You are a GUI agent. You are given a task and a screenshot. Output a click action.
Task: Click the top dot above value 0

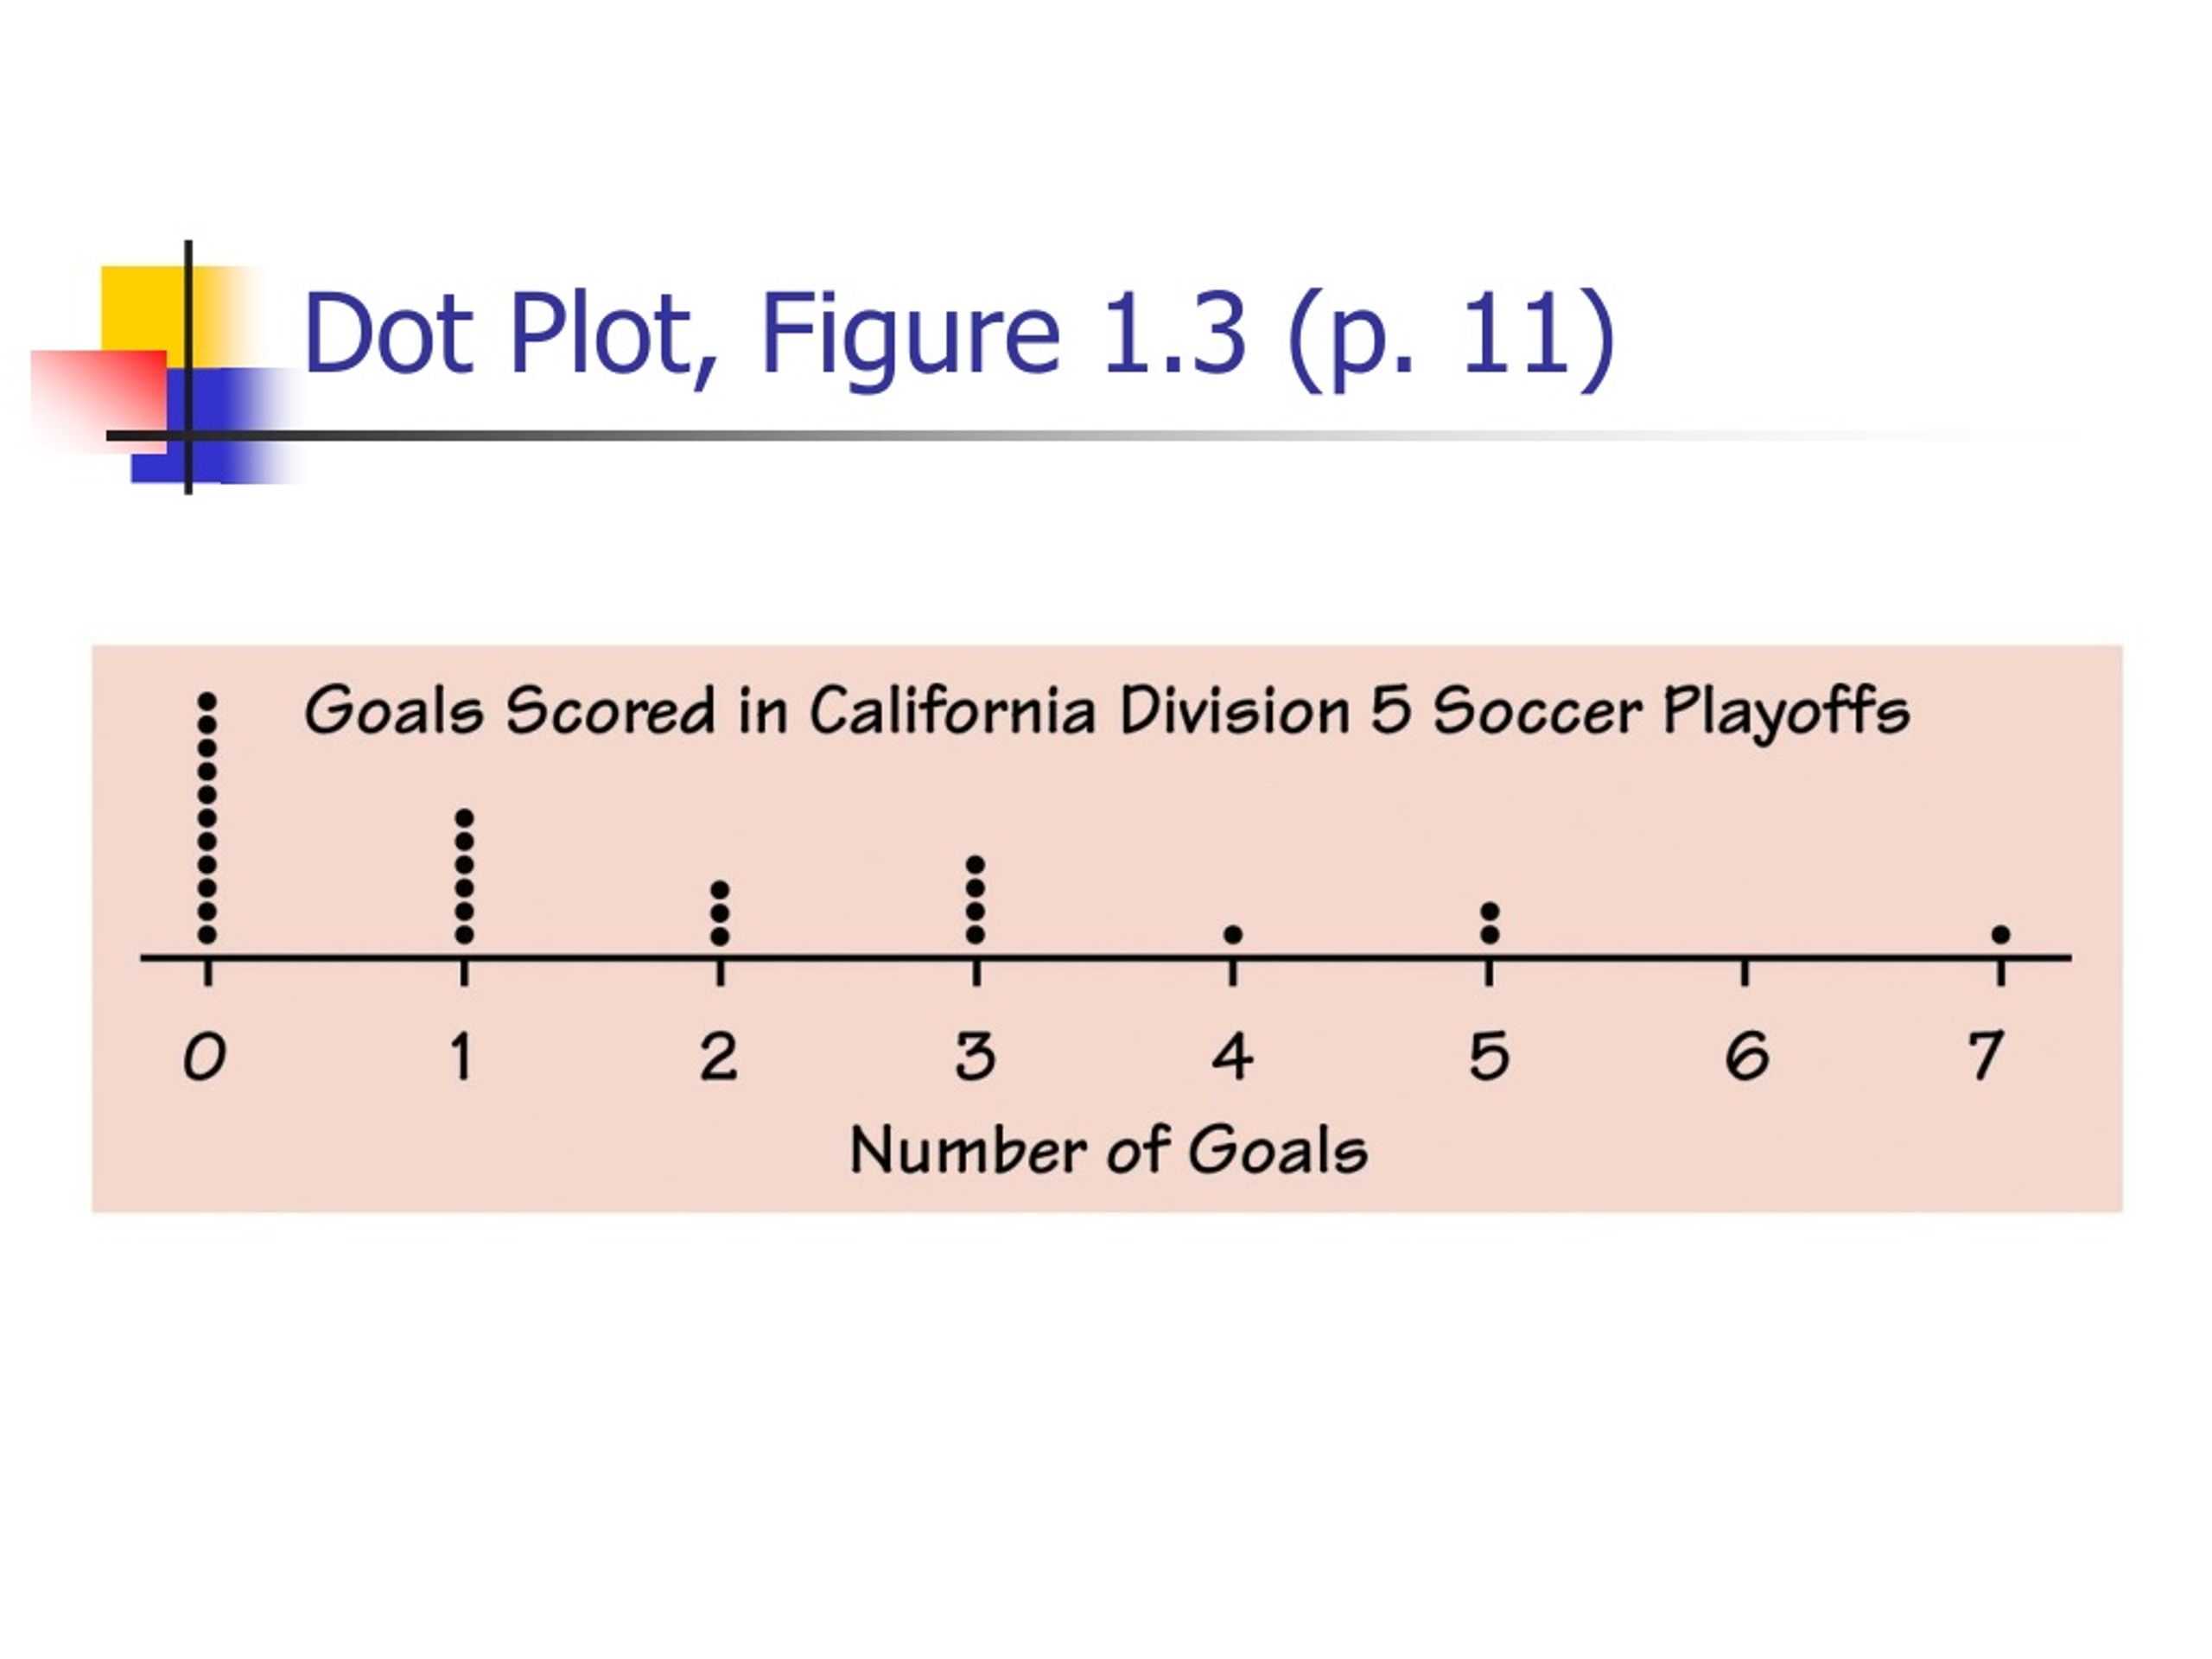pos(207,702)
